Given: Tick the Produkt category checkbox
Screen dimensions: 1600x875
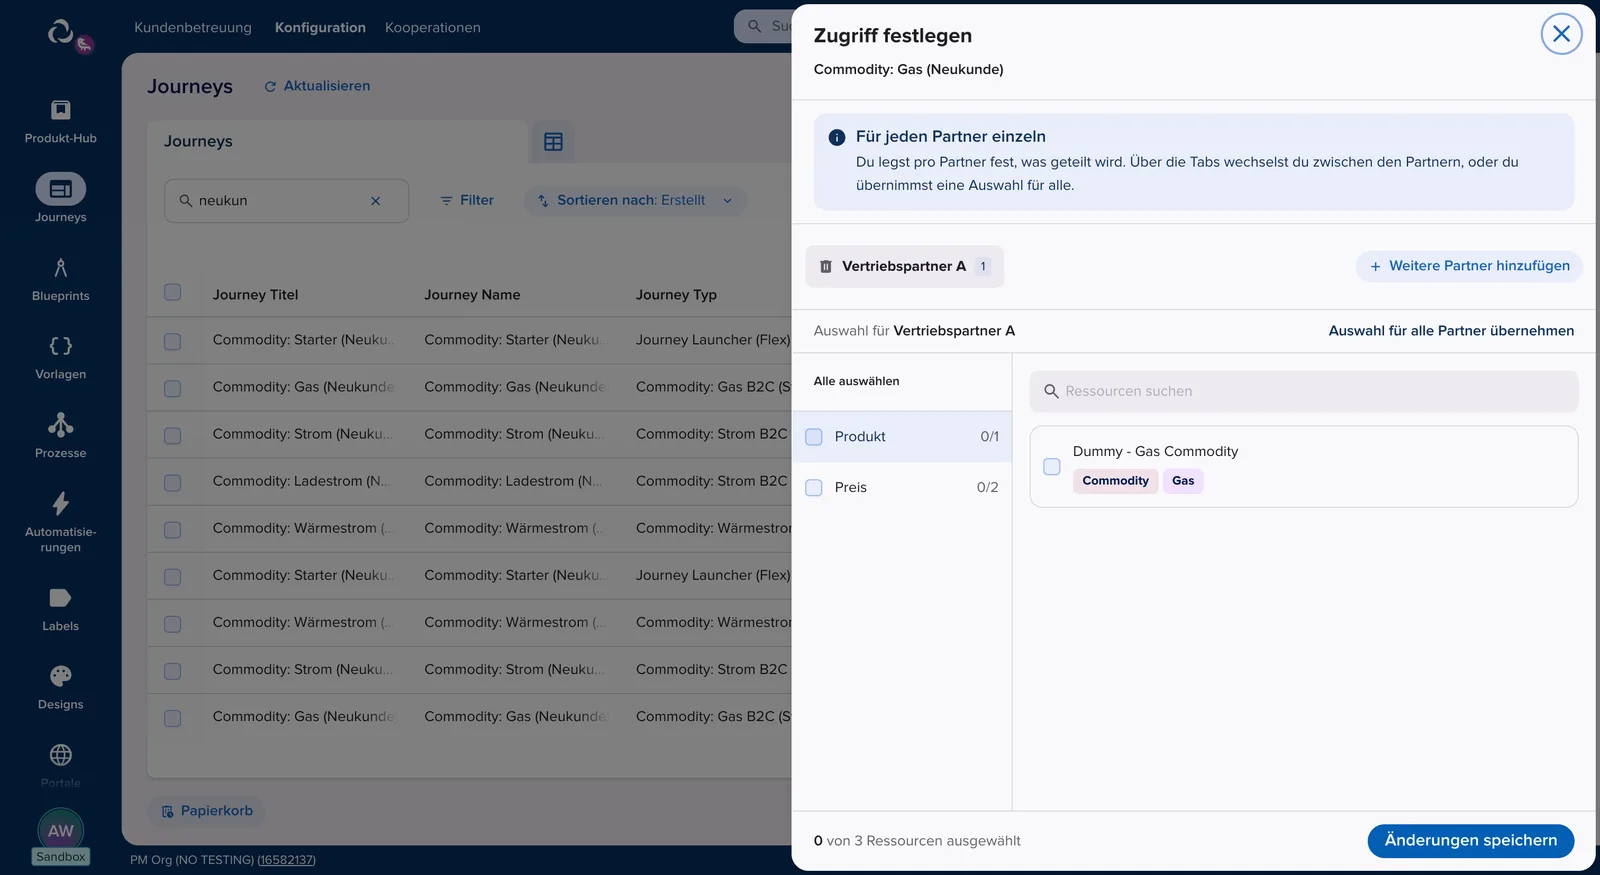Looking at the screenshot, I should click(x=814, y=437).
